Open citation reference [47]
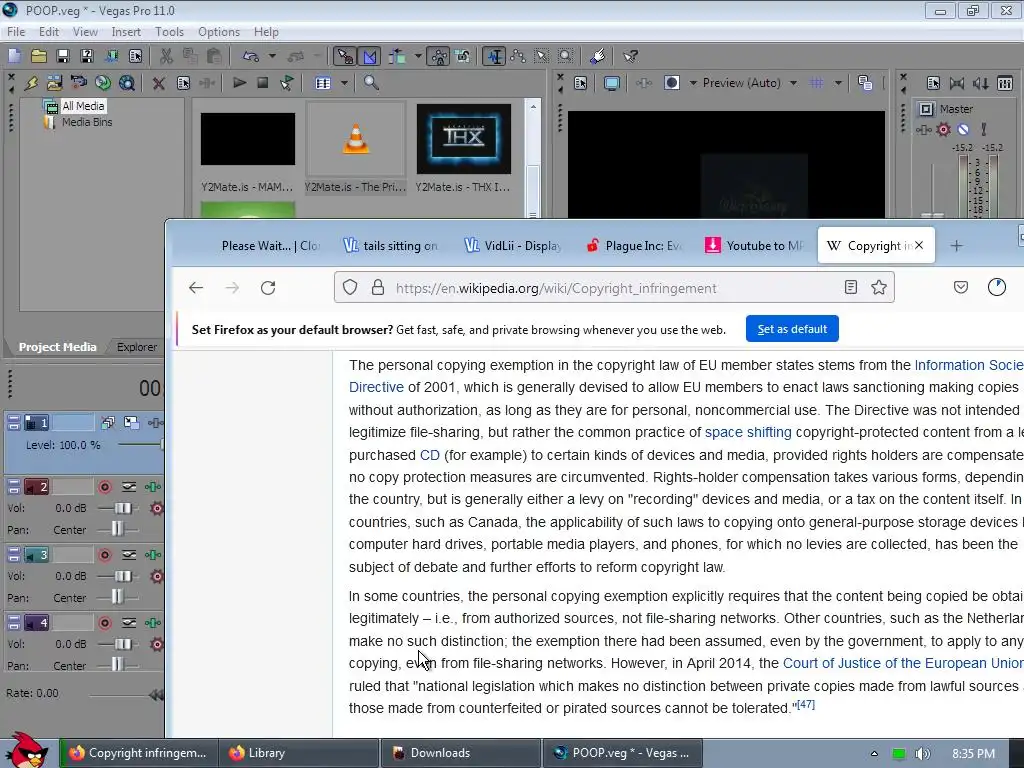This screenshot has height=768, width=1024. click(806, 705)
